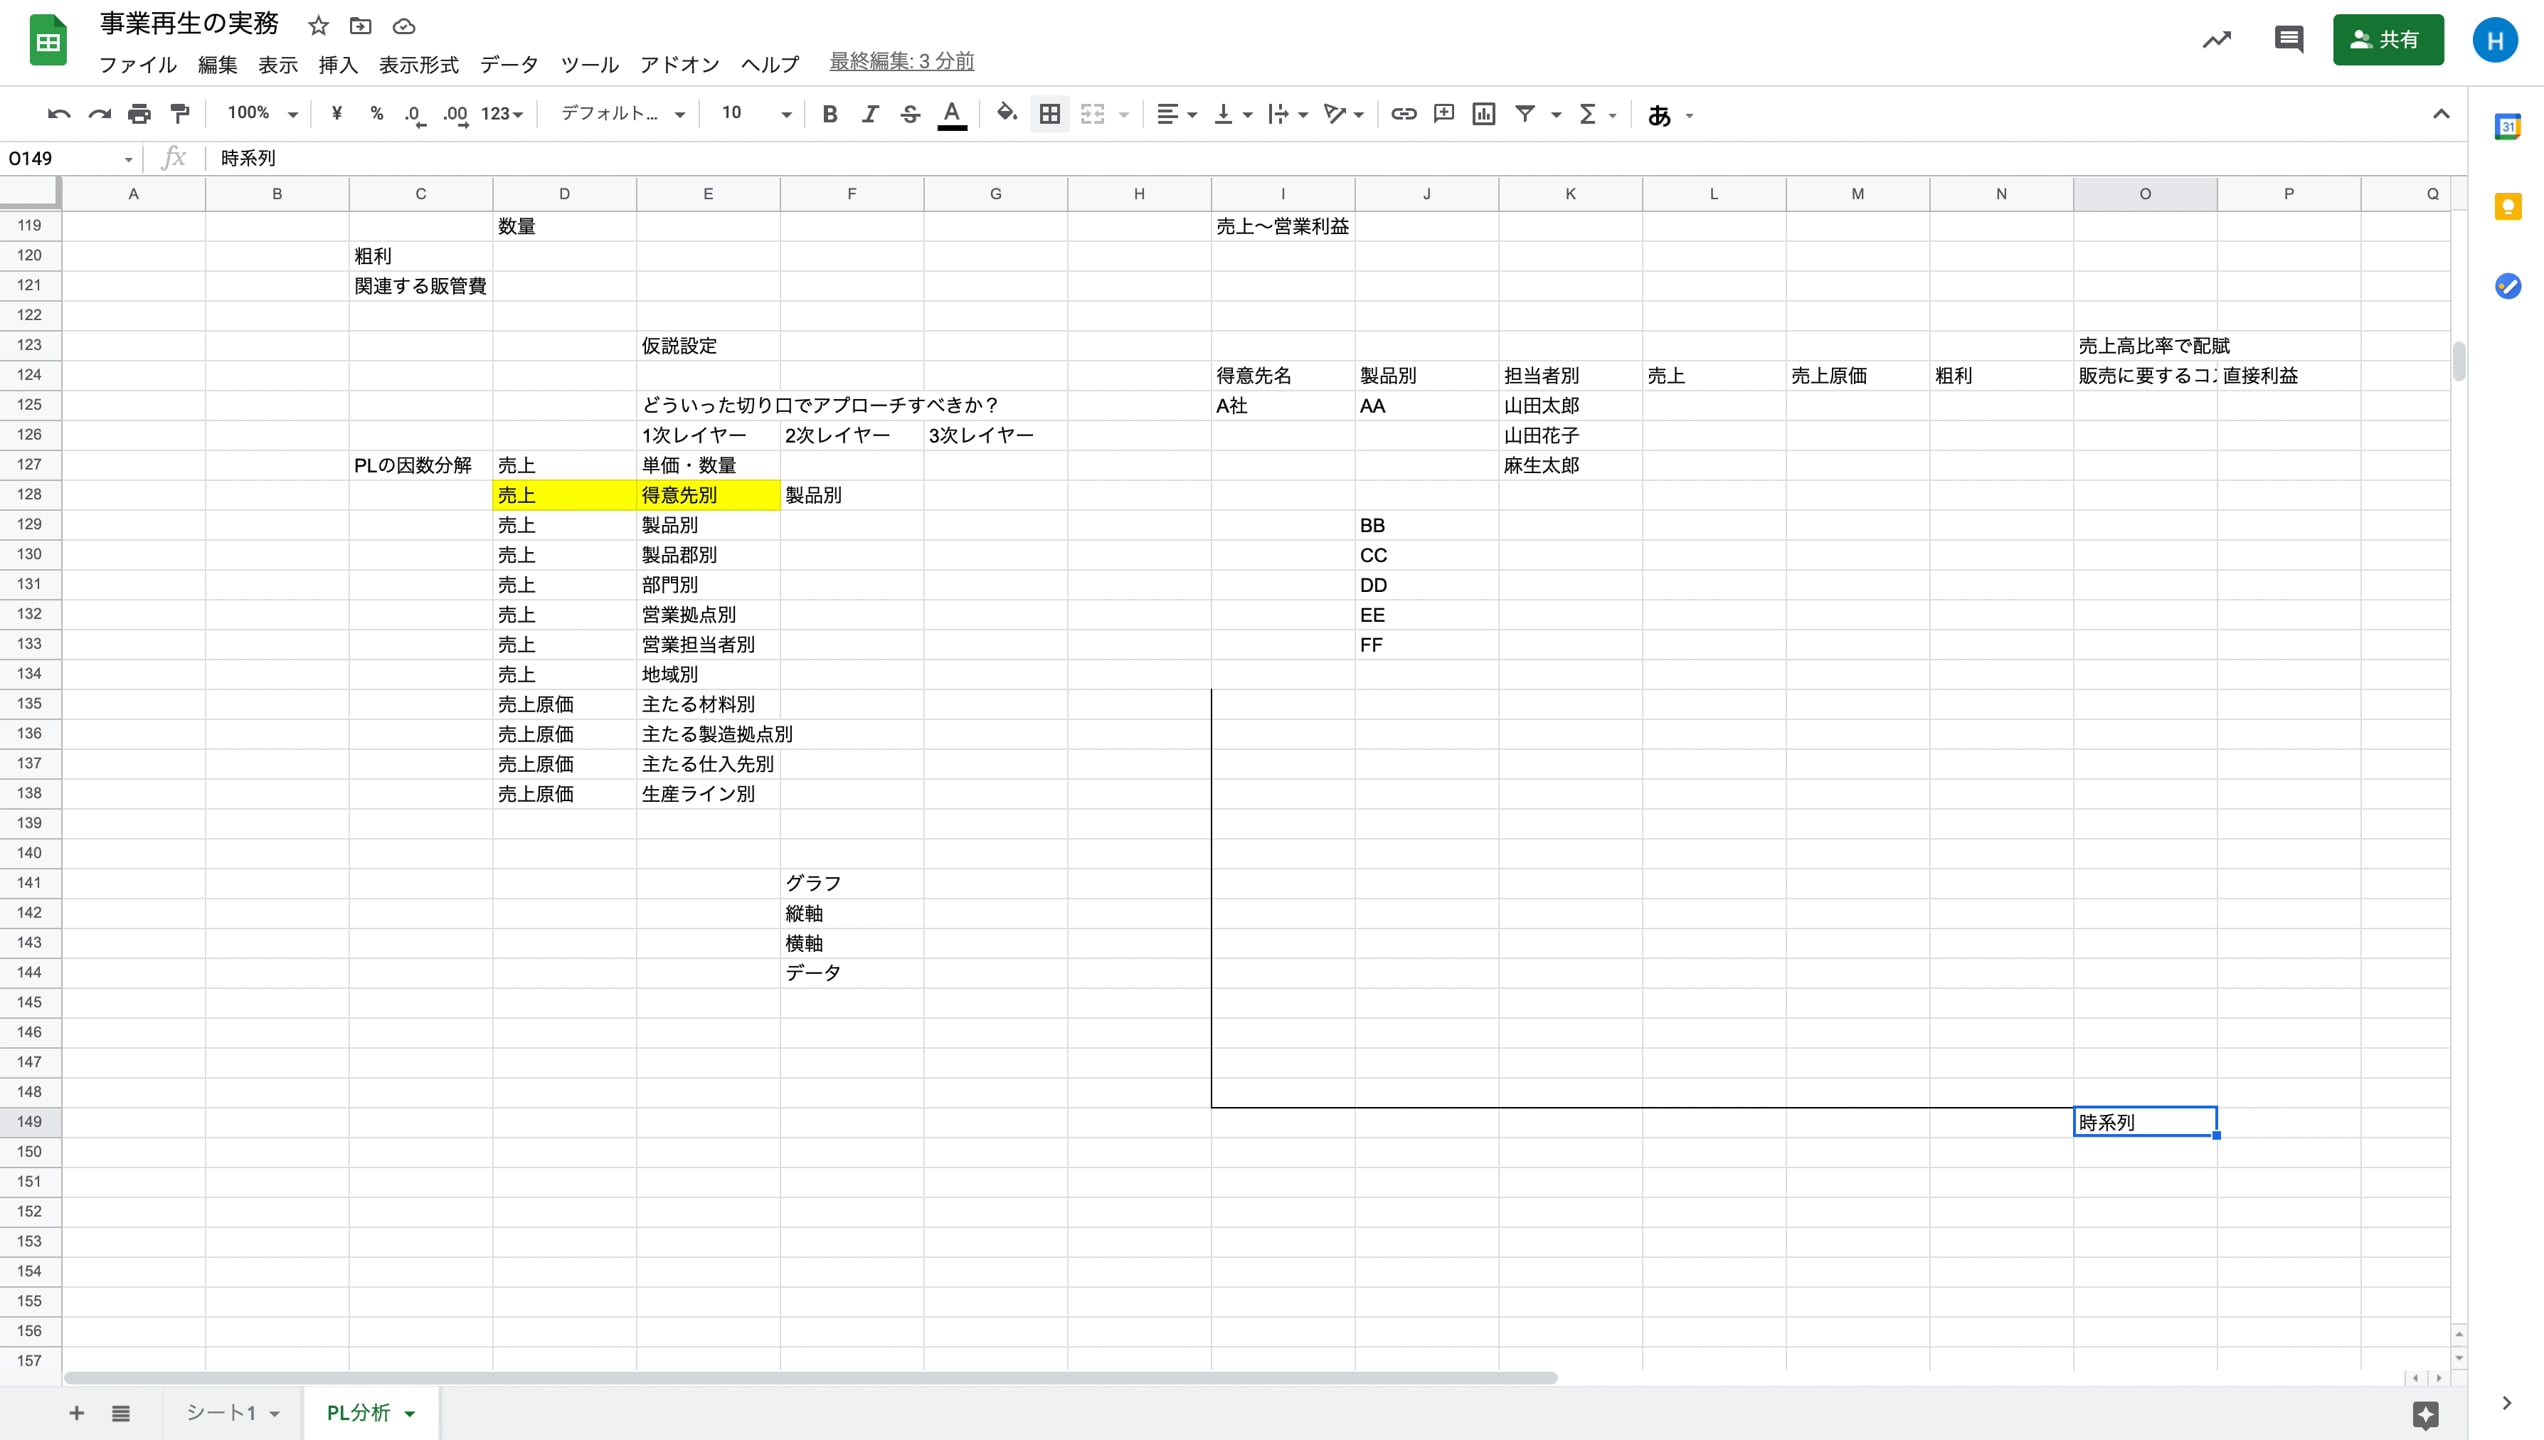Open the 最終編集: 3 分前 edit history link
Screen dimensions: 2544x1440
tap(899, 61)
